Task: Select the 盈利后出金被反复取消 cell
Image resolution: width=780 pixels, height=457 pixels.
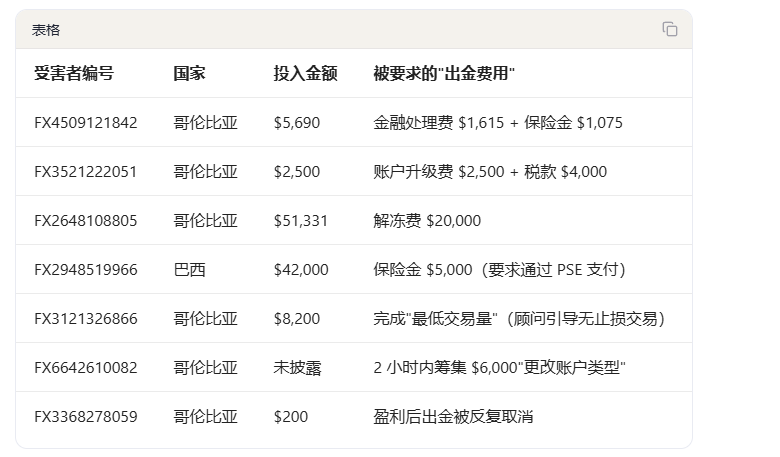Action: point(453,417)
